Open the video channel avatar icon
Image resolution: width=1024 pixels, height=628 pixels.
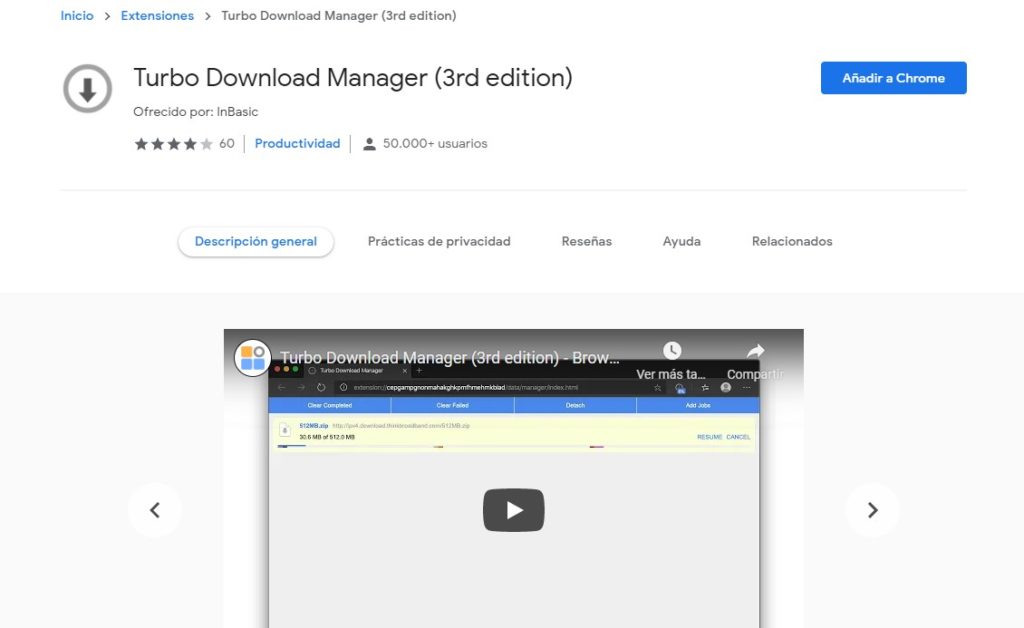point(253,358)
